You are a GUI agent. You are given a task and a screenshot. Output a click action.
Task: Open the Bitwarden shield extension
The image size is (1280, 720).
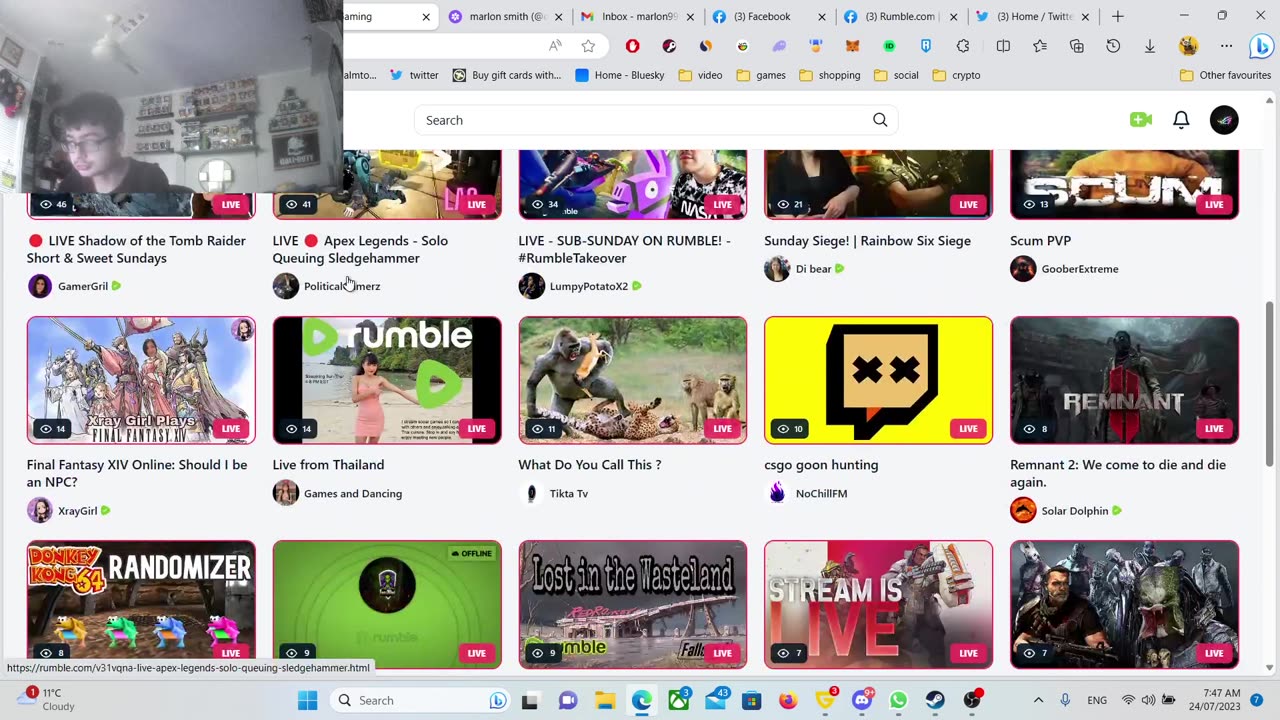pyautogui.click(x=926, y=46)
